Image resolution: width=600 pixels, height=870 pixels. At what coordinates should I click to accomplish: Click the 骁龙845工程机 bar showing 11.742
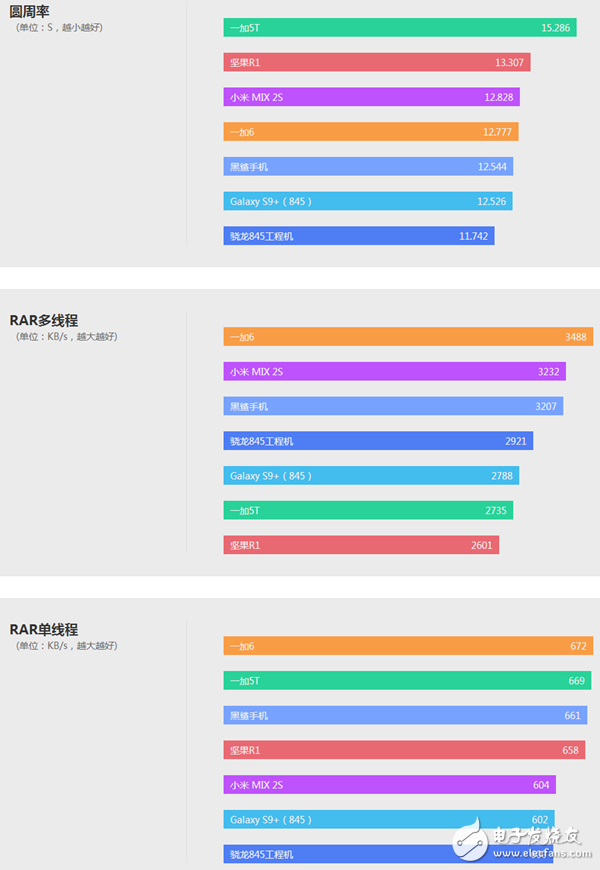pos(359,236)
